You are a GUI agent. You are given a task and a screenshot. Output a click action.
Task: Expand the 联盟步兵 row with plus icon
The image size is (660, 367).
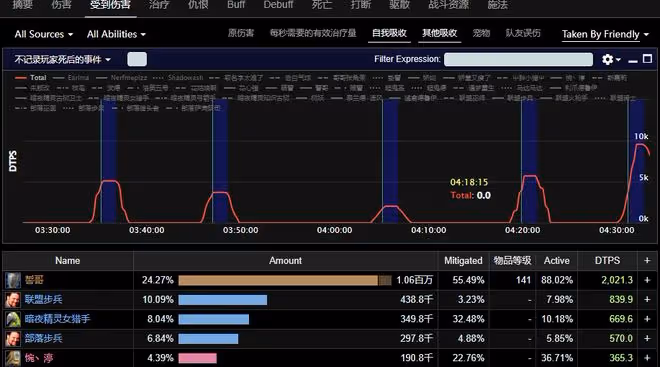tap(647, 299)
